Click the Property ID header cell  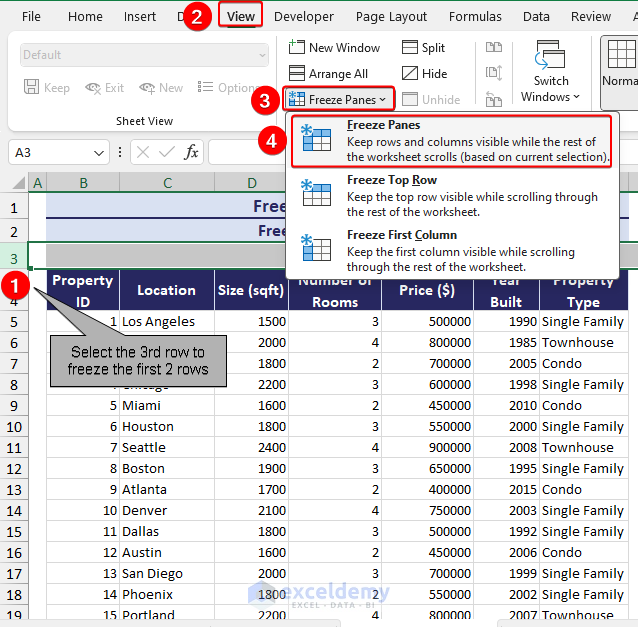click(x=83, y=290)
